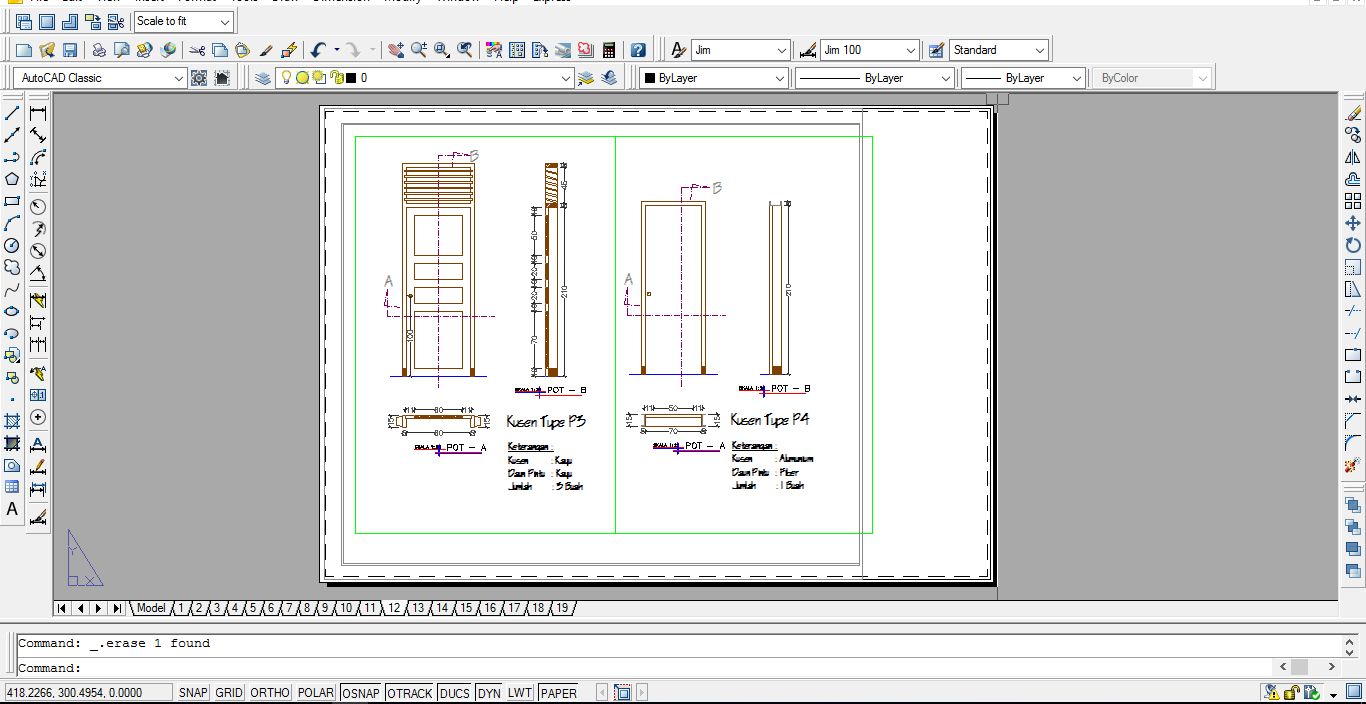Click the Save icon in the standard toolbar
The image size is (1366, 704).
coord(70,50)
